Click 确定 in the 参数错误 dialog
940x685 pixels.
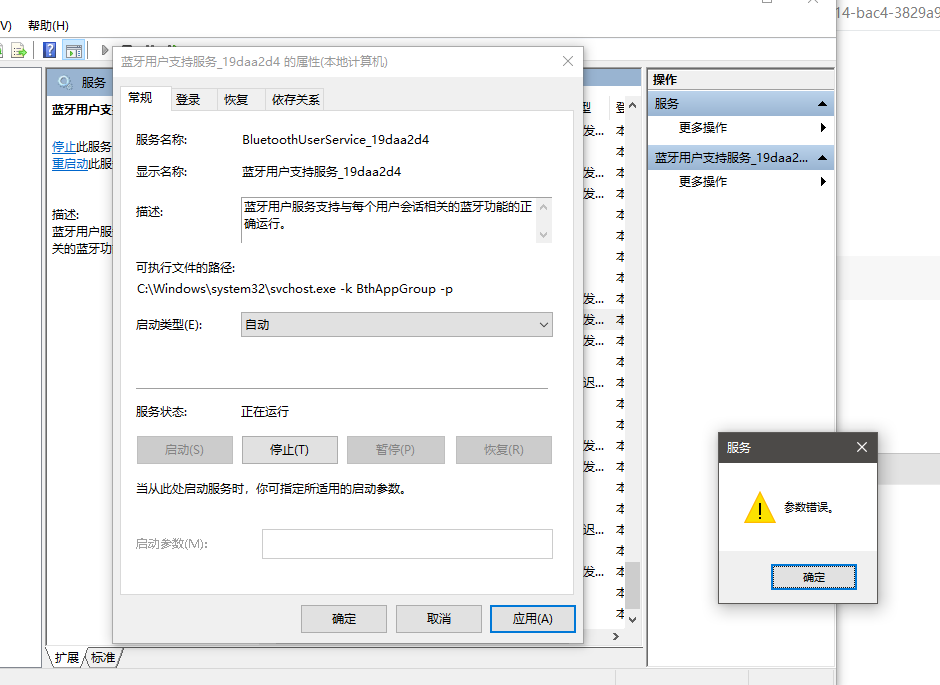[x=814, y=577]
